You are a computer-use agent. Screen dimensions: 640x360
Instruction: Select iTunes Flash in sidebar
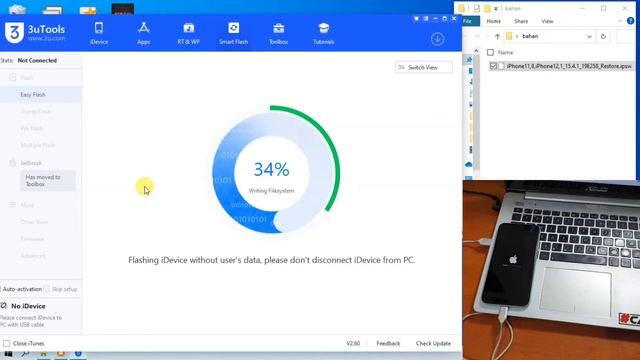(x=36, y=111)
